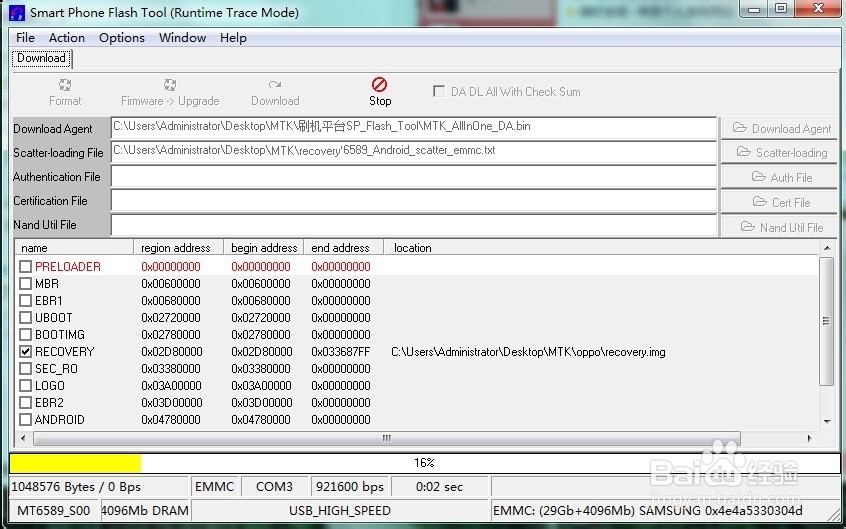Open the File menu
846x529 pixels.
coord(25,38)
